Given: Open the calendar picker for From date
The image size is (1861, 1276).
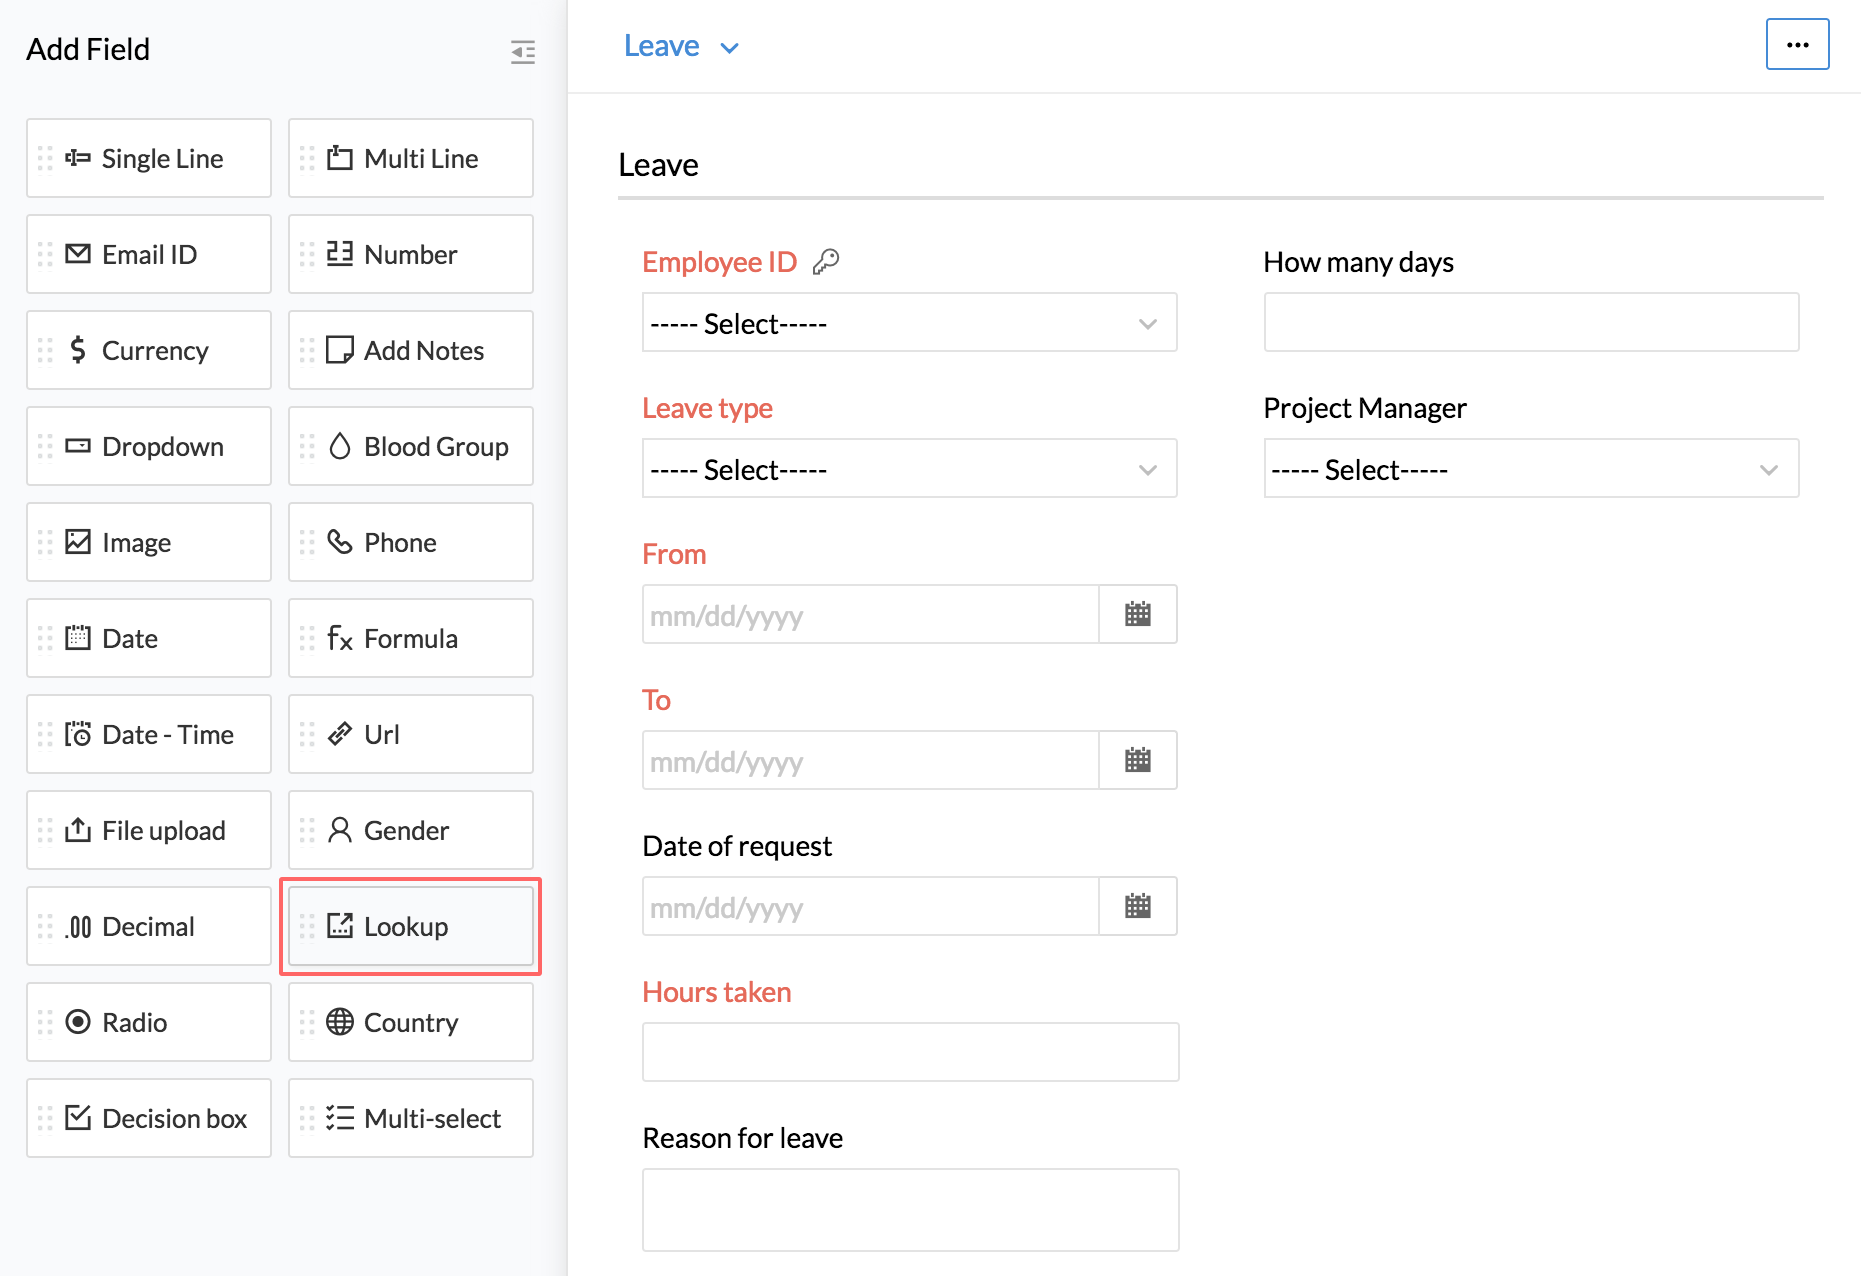Looking at the screenshot, I should point(1137,614).
